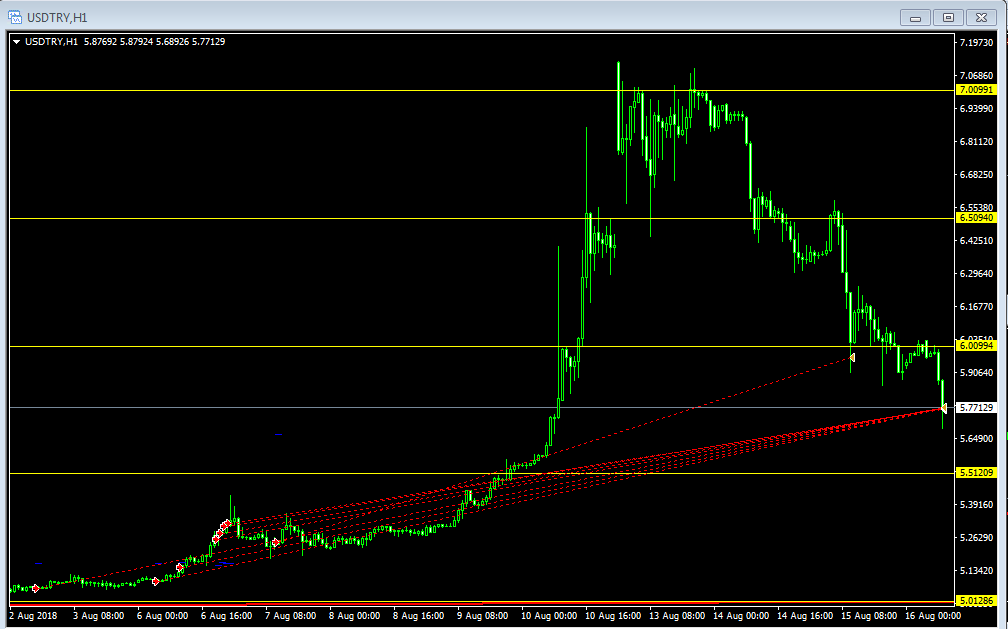Click the USDTRY chart window icon
Screen dimensions: 1008x629
pyautogui.click(x=14, y=17)
